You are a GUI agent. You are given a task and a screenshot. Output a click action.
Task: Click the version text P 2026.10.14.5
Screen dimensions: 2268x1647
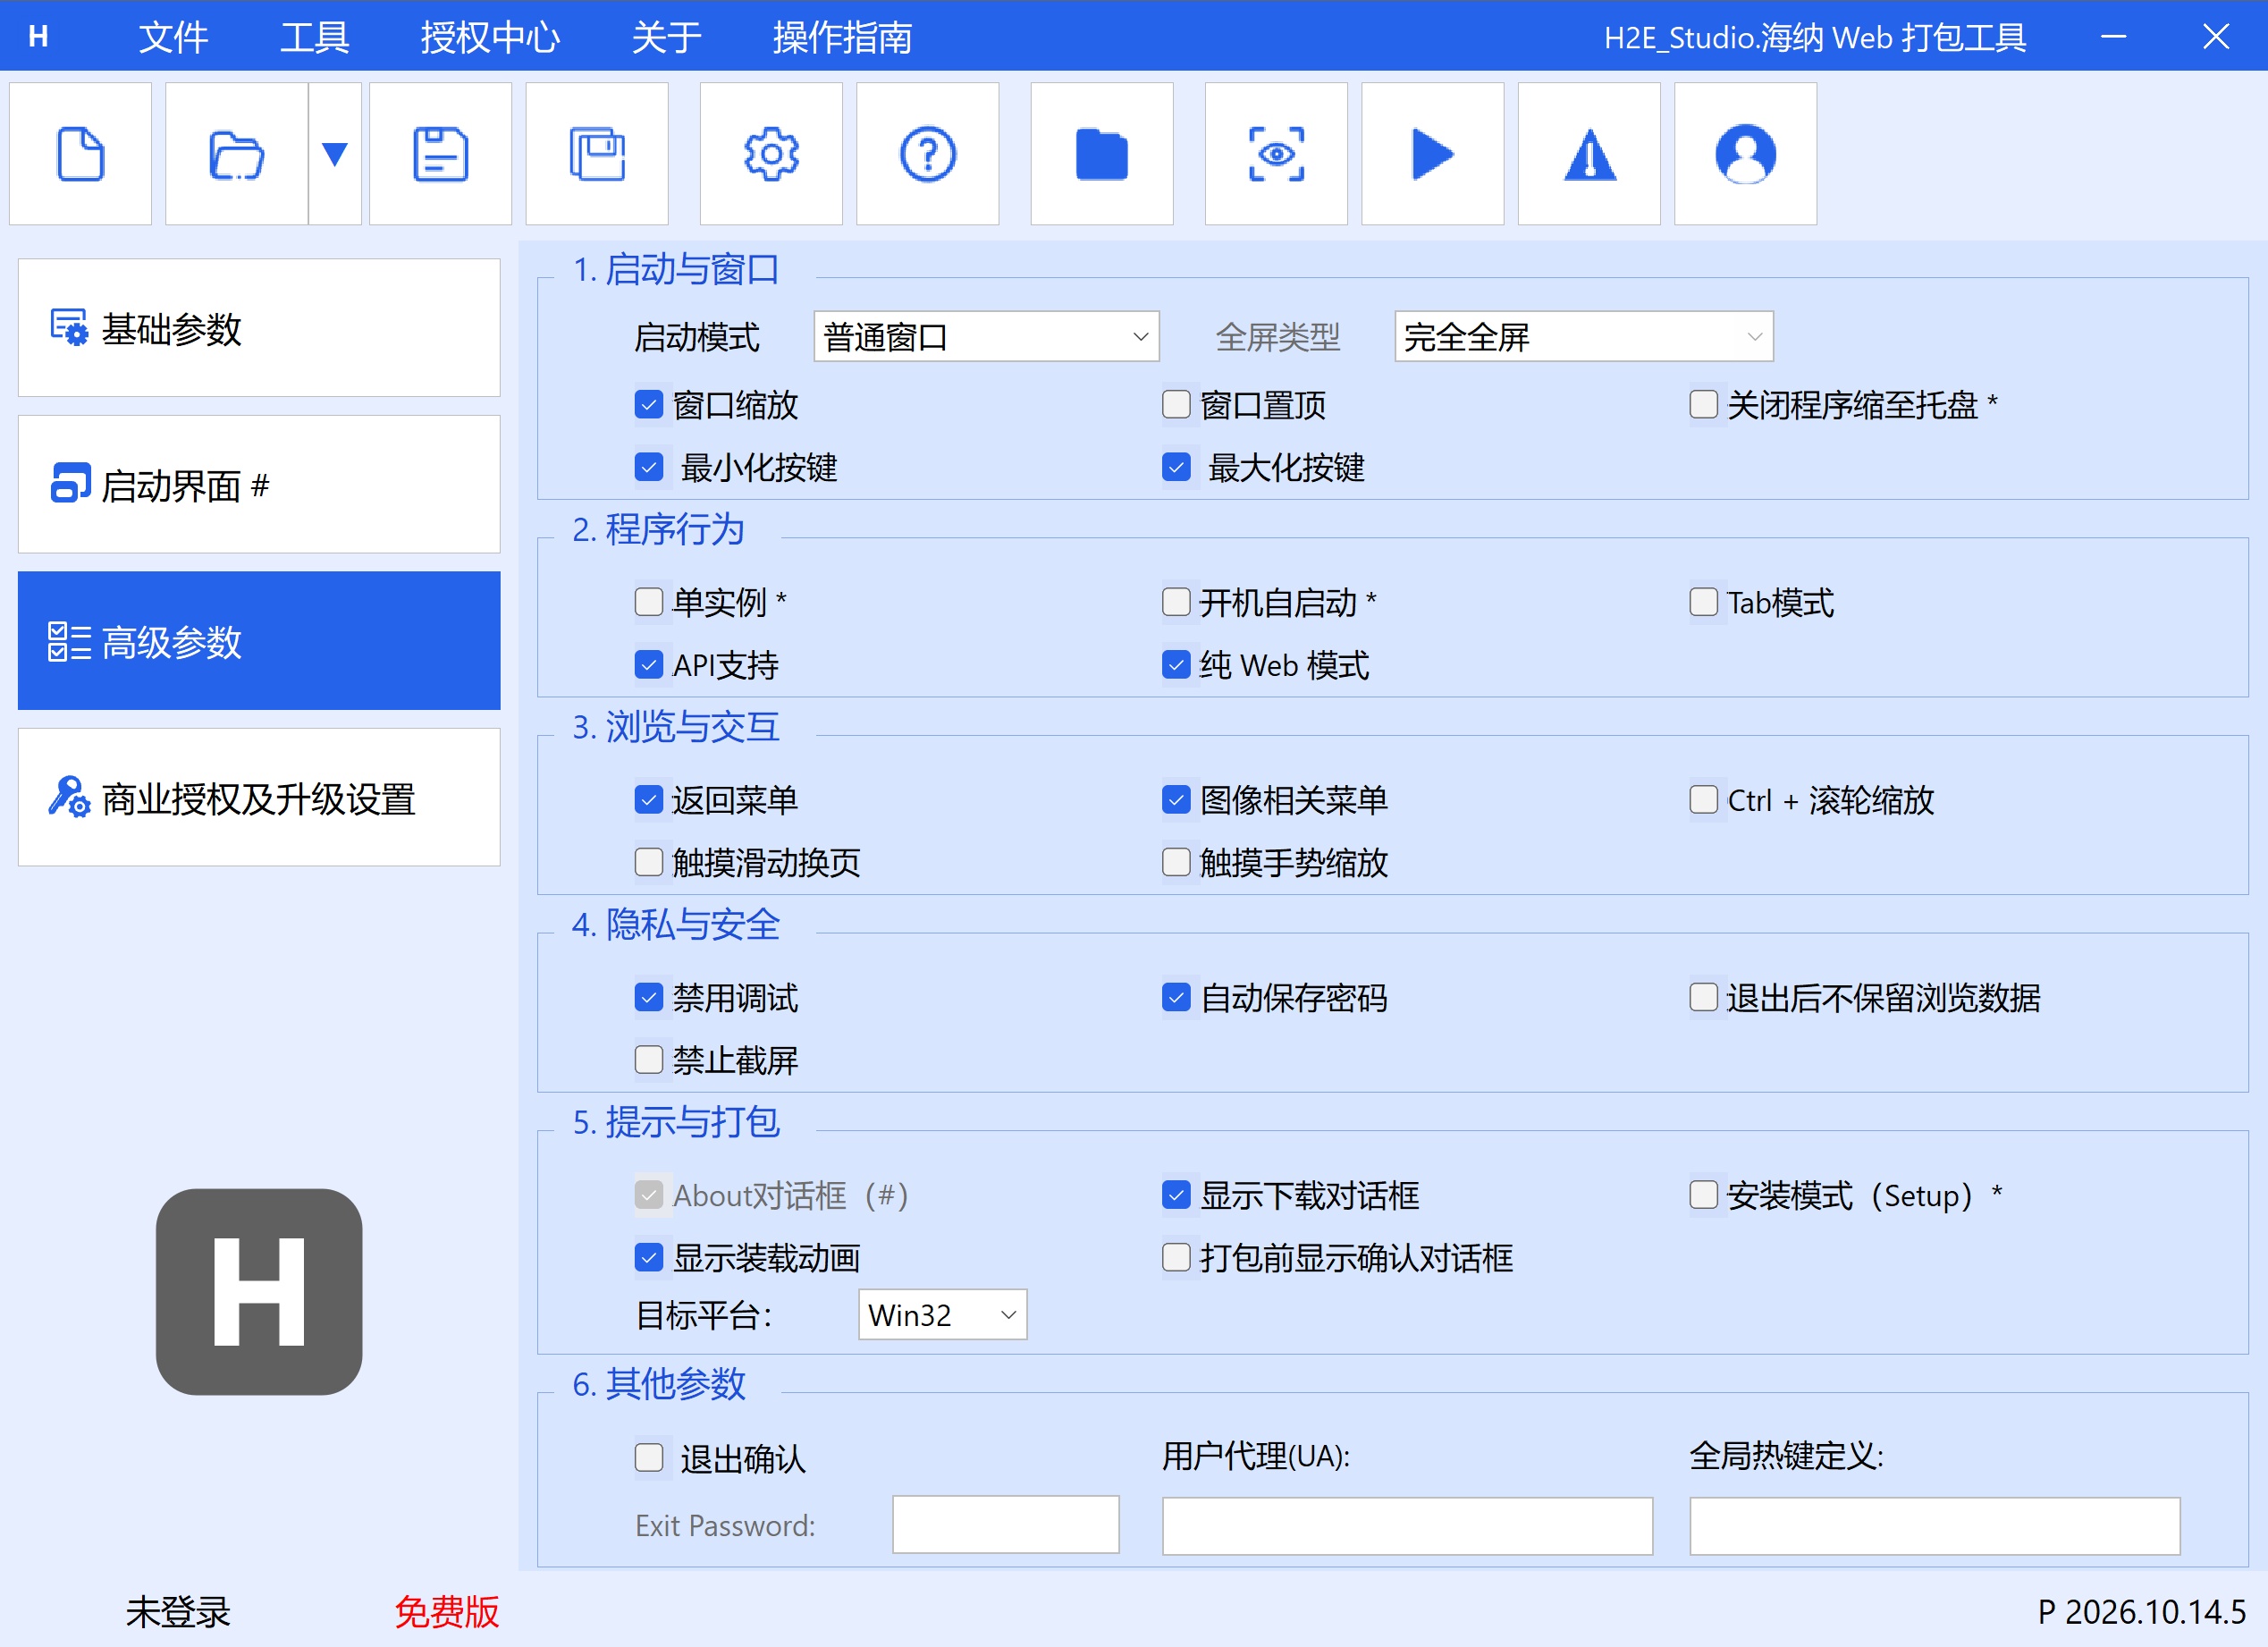(x=2141, y=1611)
